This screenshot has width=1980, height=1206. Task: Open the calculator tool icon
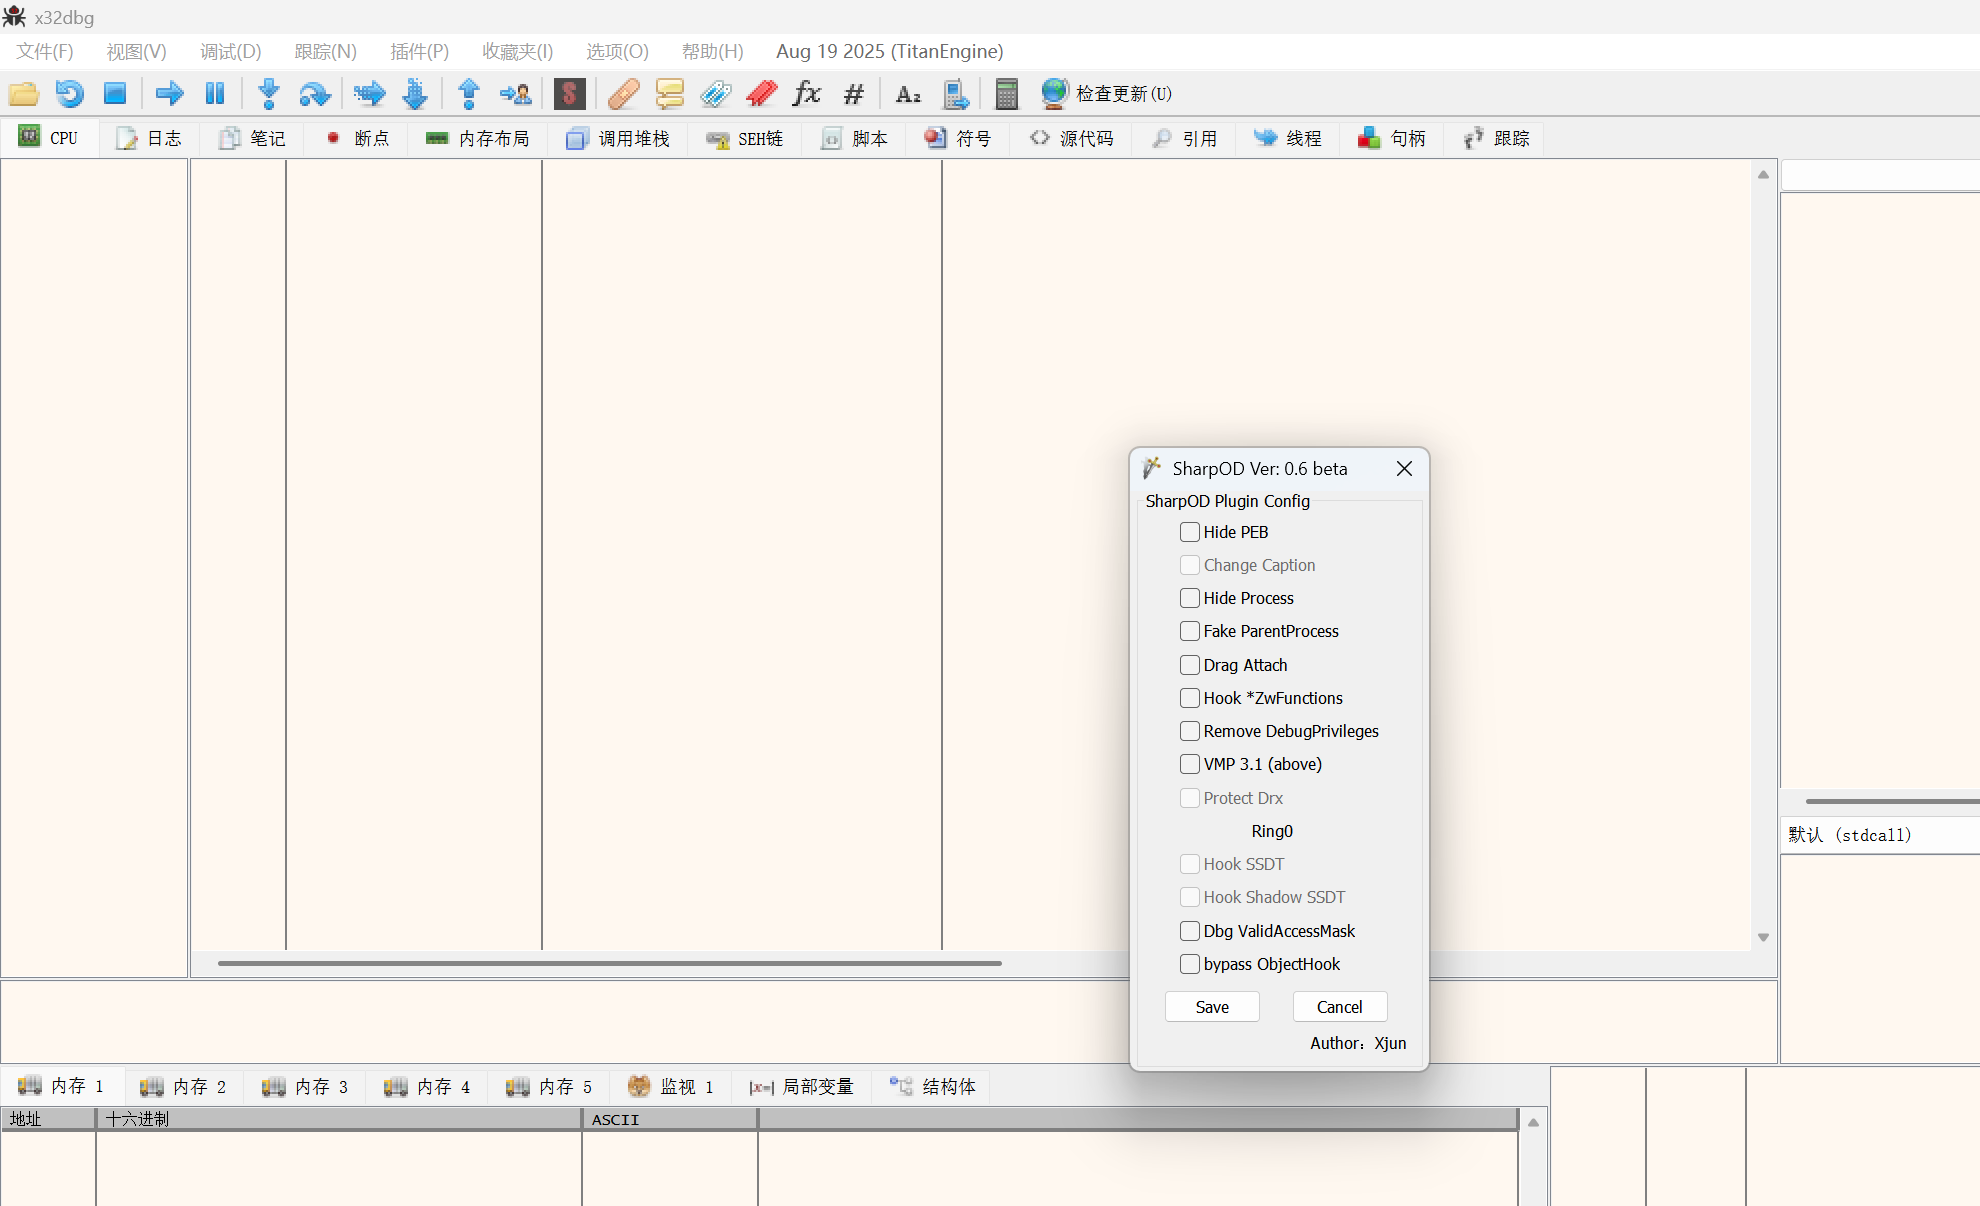[x=1006, y=94]
